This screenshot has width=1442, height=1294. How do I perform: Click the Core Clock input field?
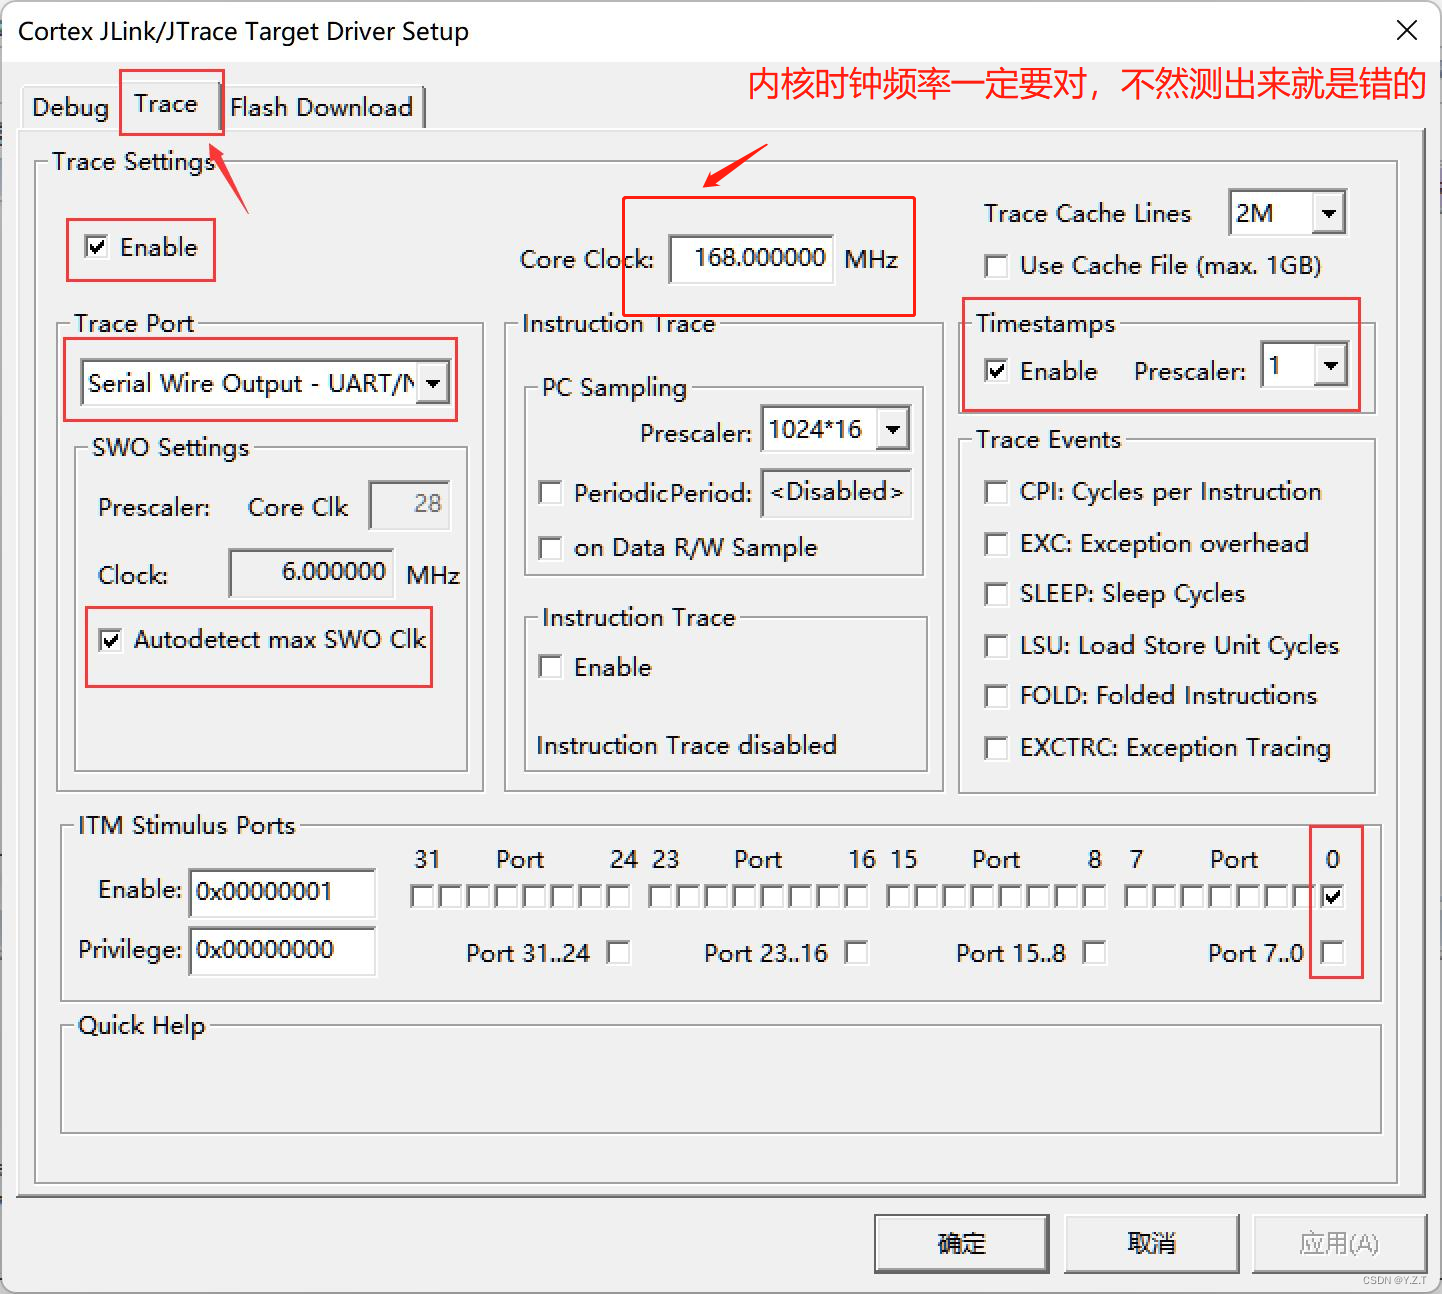(x=751, y=258)
